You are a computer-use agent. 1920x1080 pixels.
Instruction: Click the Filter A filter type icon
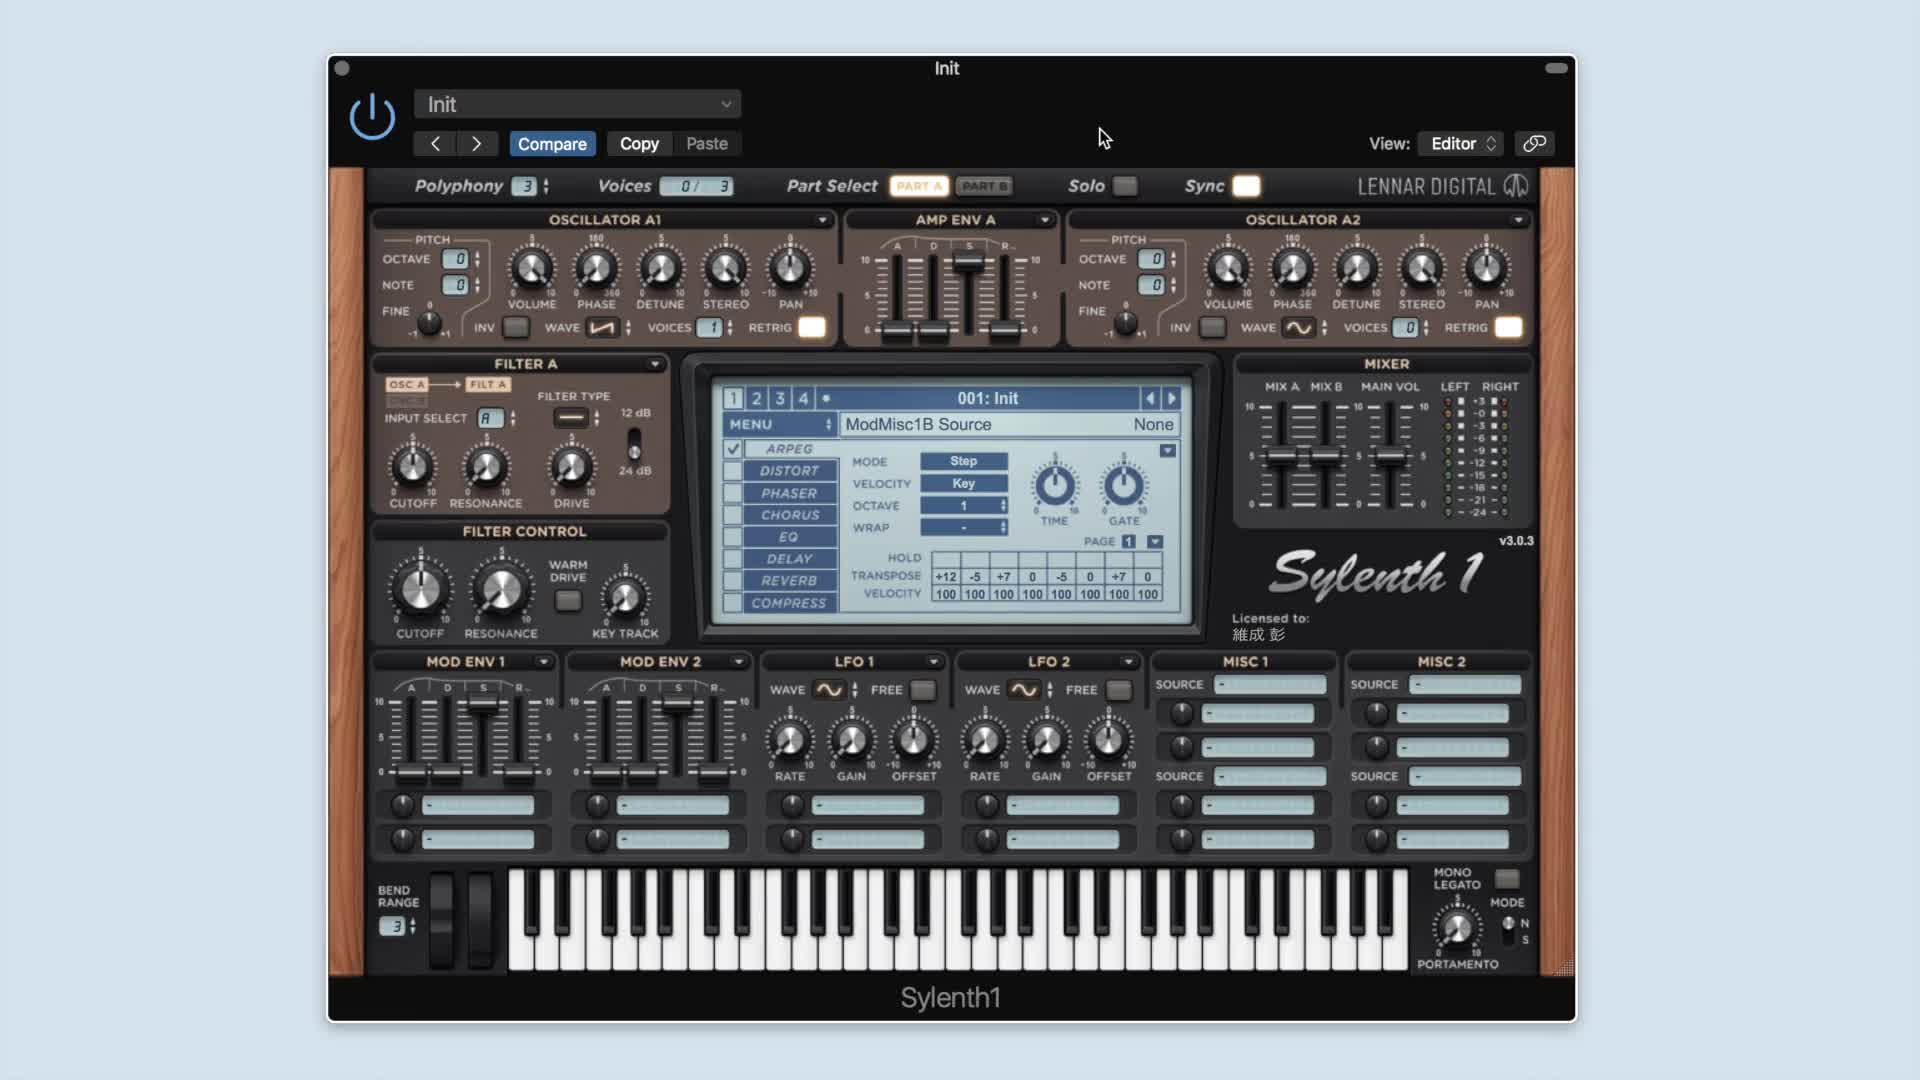click(x=571, y=417)
